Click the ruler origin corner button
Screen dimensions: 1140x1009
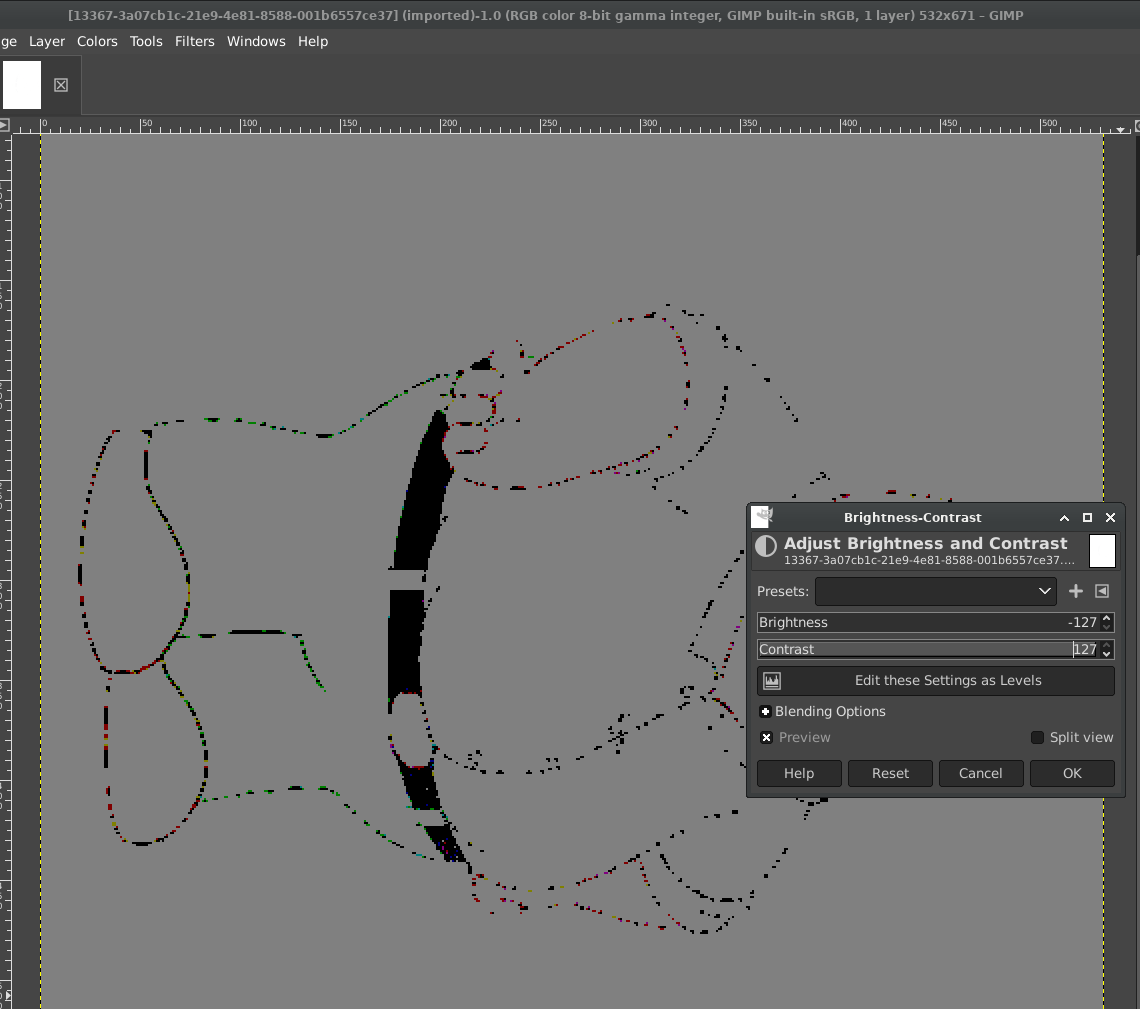4,125
